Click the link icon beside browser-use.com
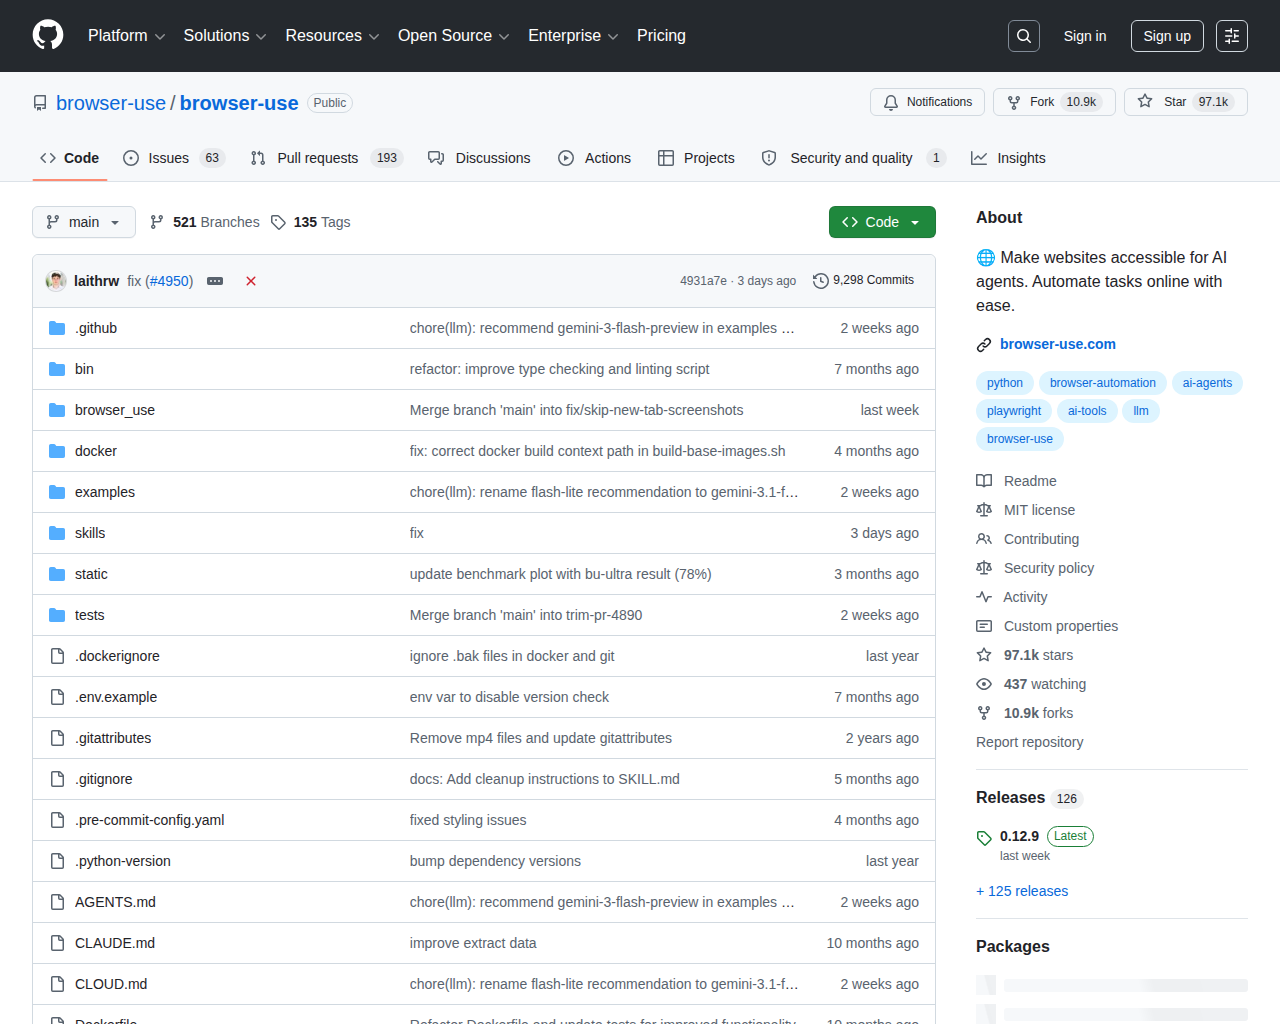The width and height of the screenshot is (1280, 1024). (x=984, y=345)
